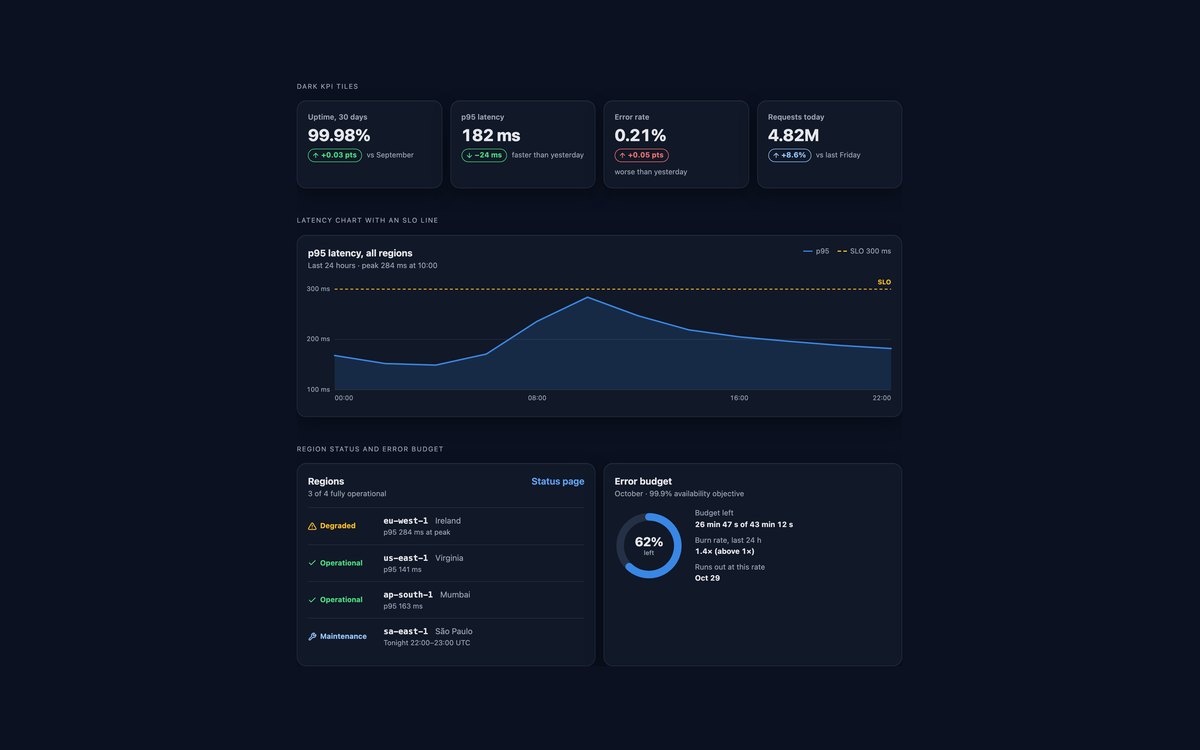Click the 16:00 x-axis tick label
This screenshot has height=750, width=1200.
739,398
